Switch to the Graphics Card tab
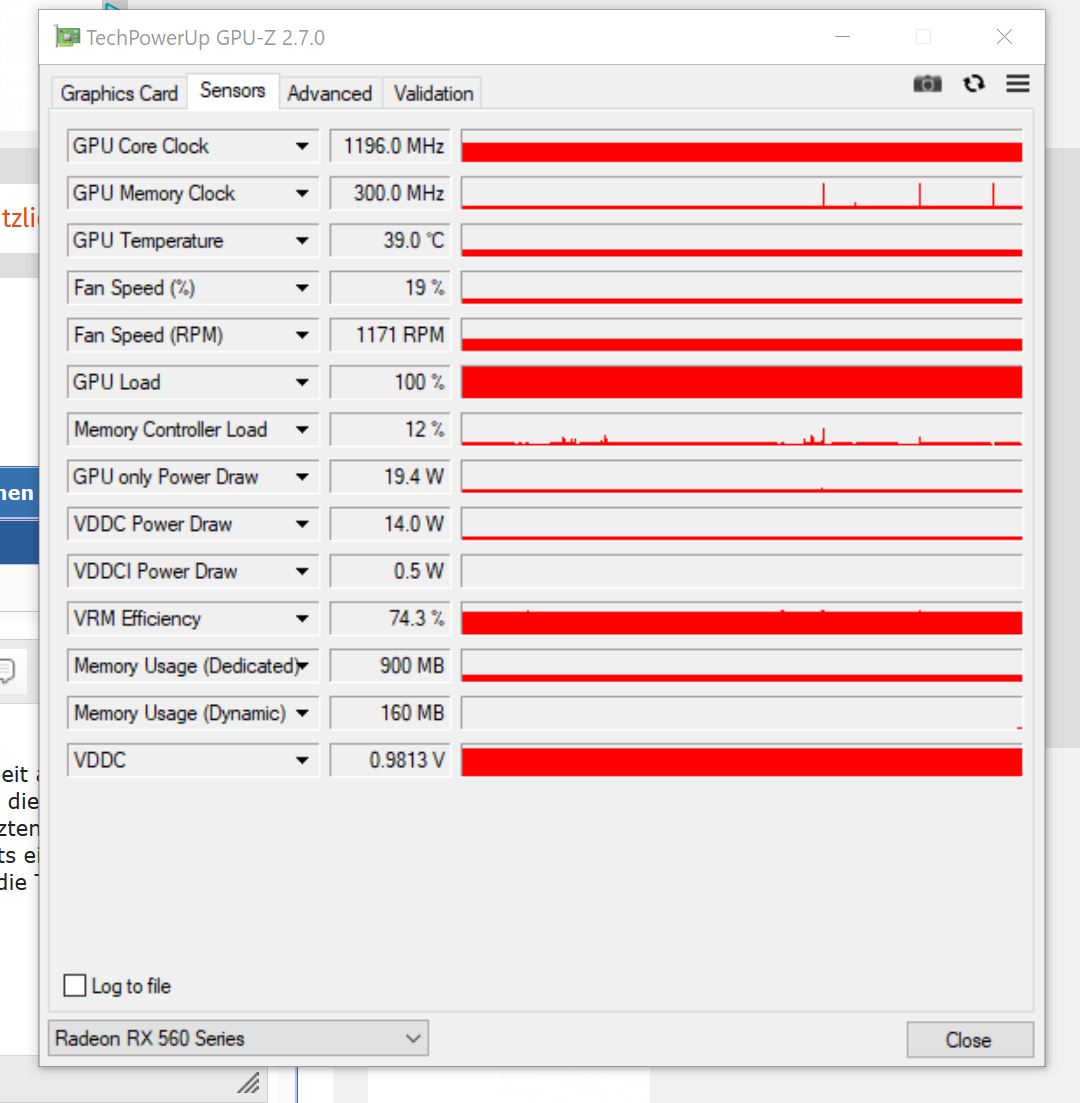 [119, 93]
